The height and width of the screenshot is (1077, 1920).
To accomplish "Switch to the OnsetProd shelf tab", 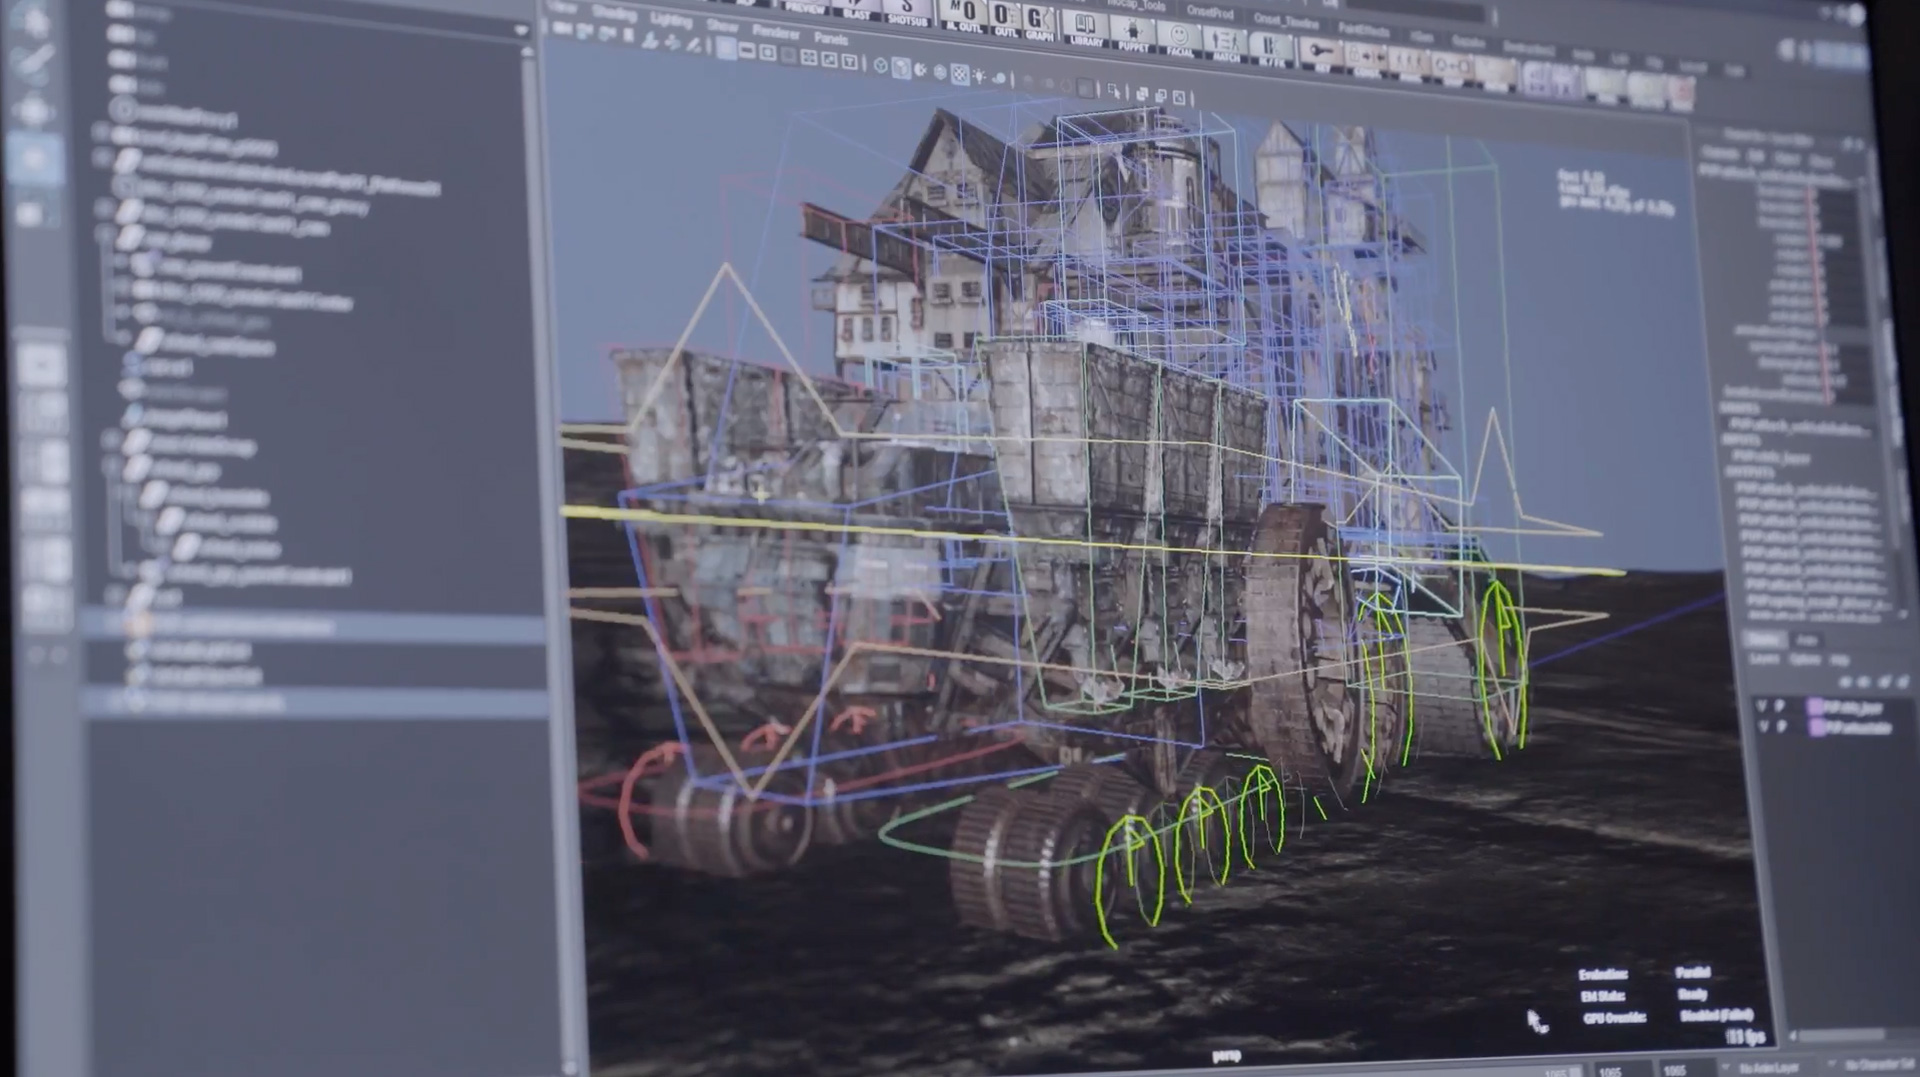I will click(x=1210, y=11).
